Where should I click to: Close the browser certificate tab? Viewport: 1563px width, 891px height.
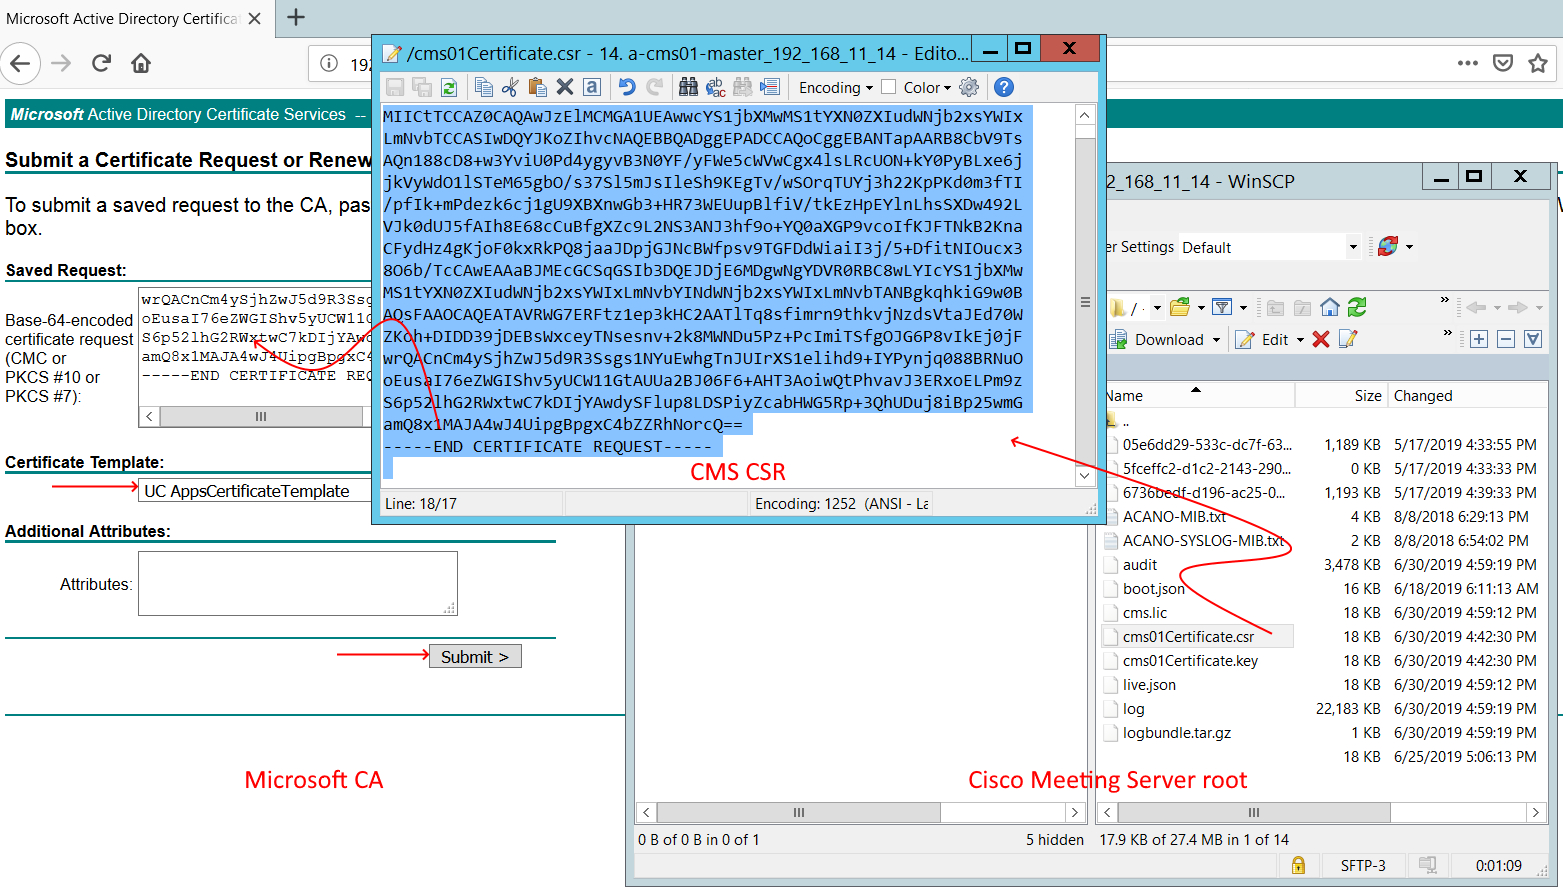[255, 18]
